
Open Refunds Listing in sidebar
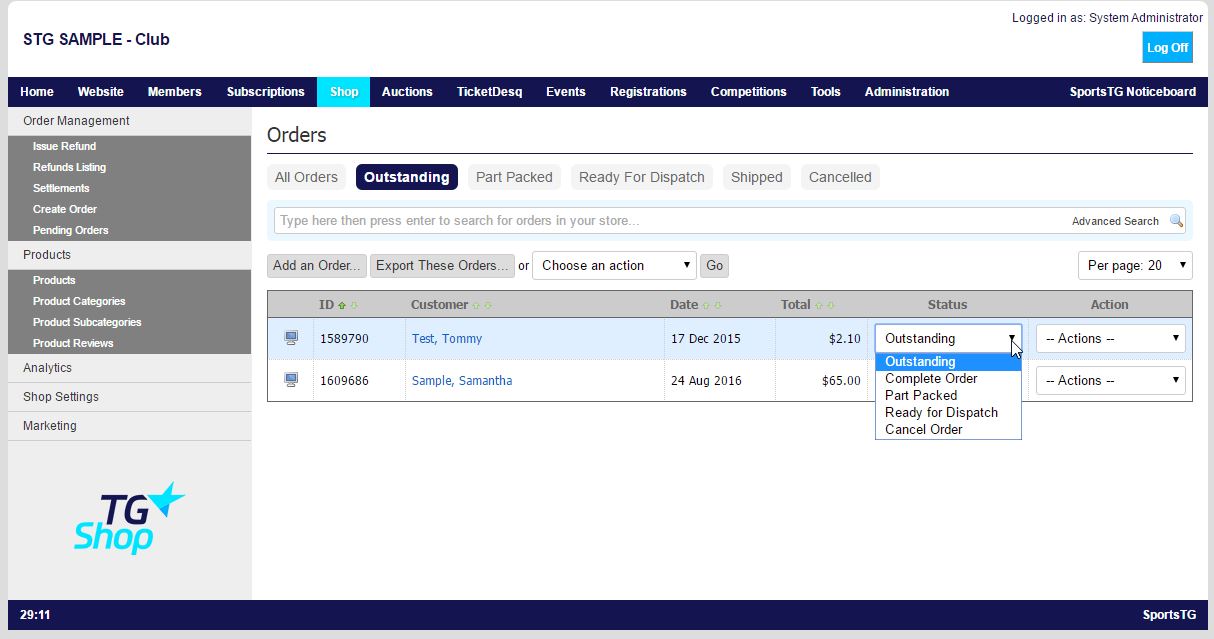69,167
